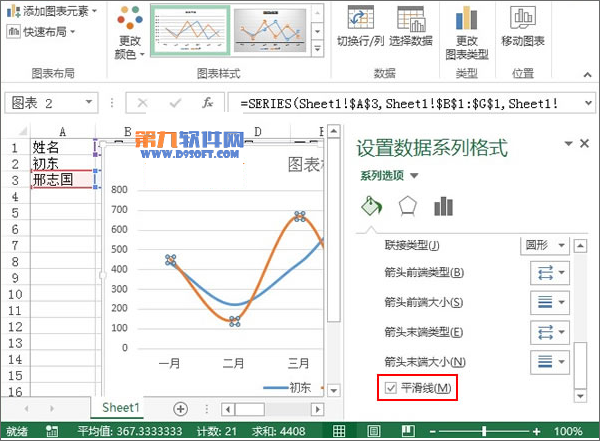Expand the 联接类型 join type dropdown
Viewport: 600px width, 441px height.
click(545, 245)
